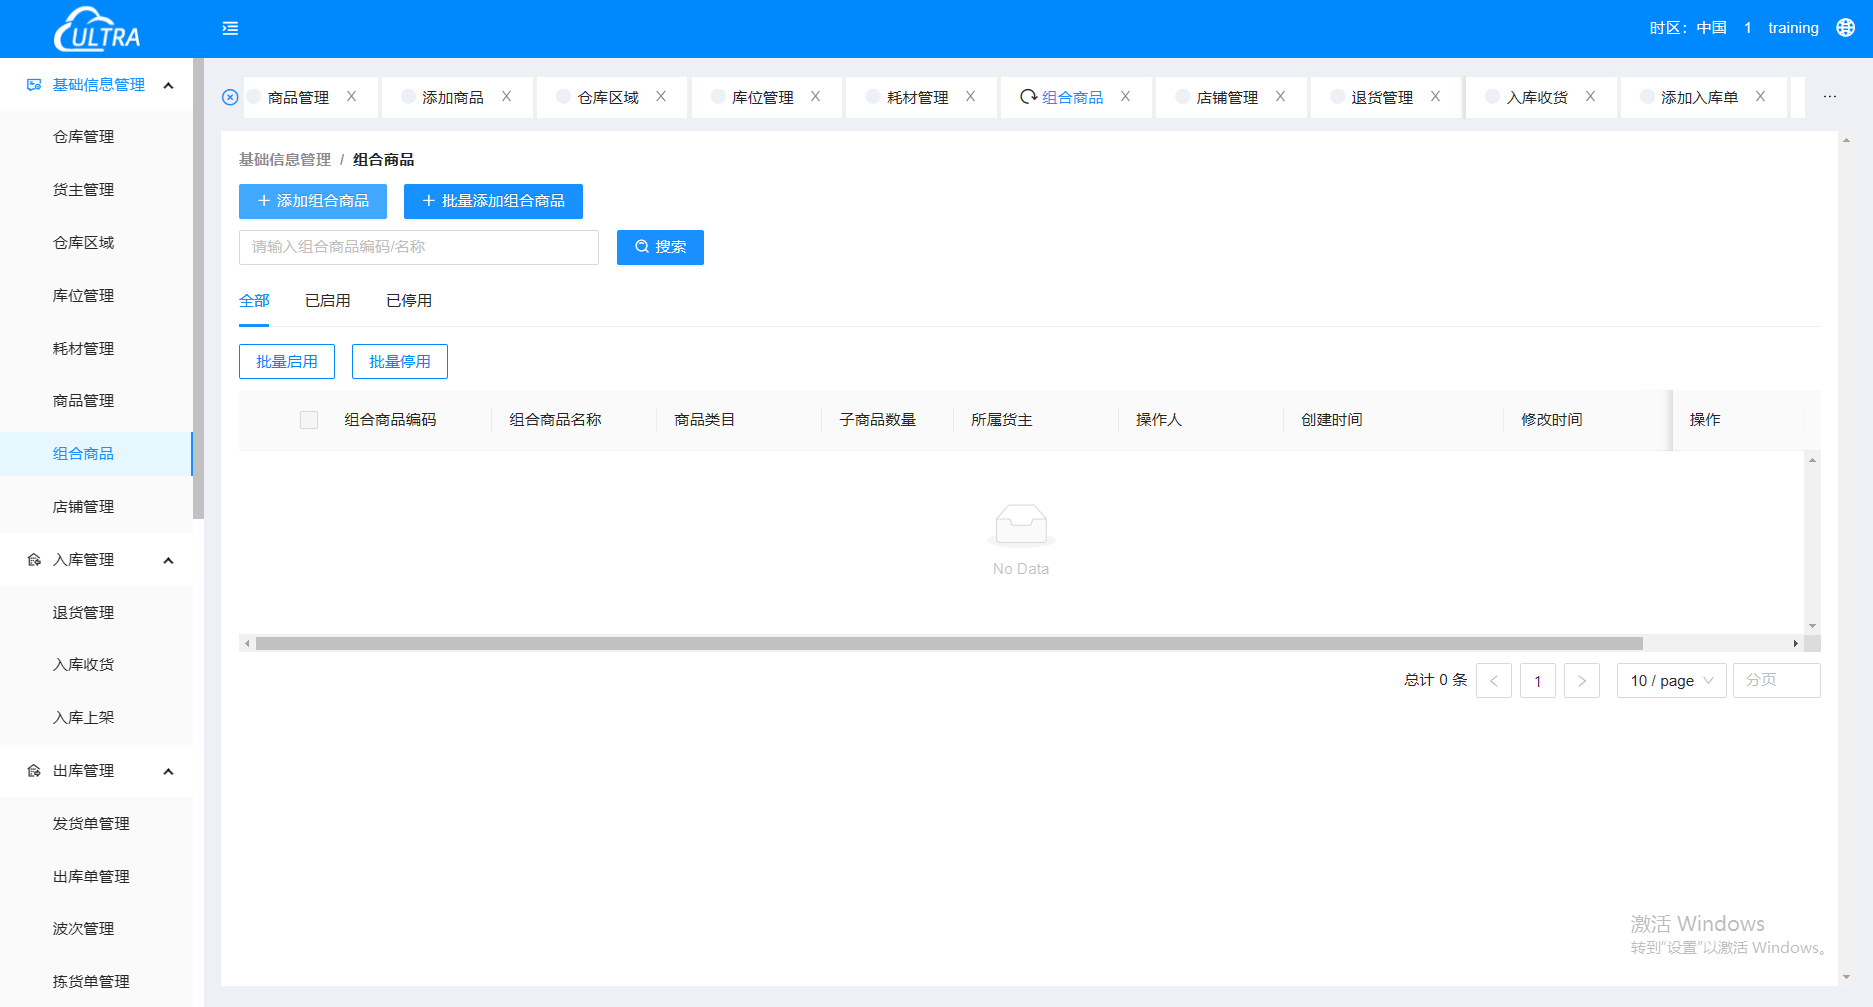
Task: Click refresh icon on 组合商品 tab
Action: [x=1028, y=97]
